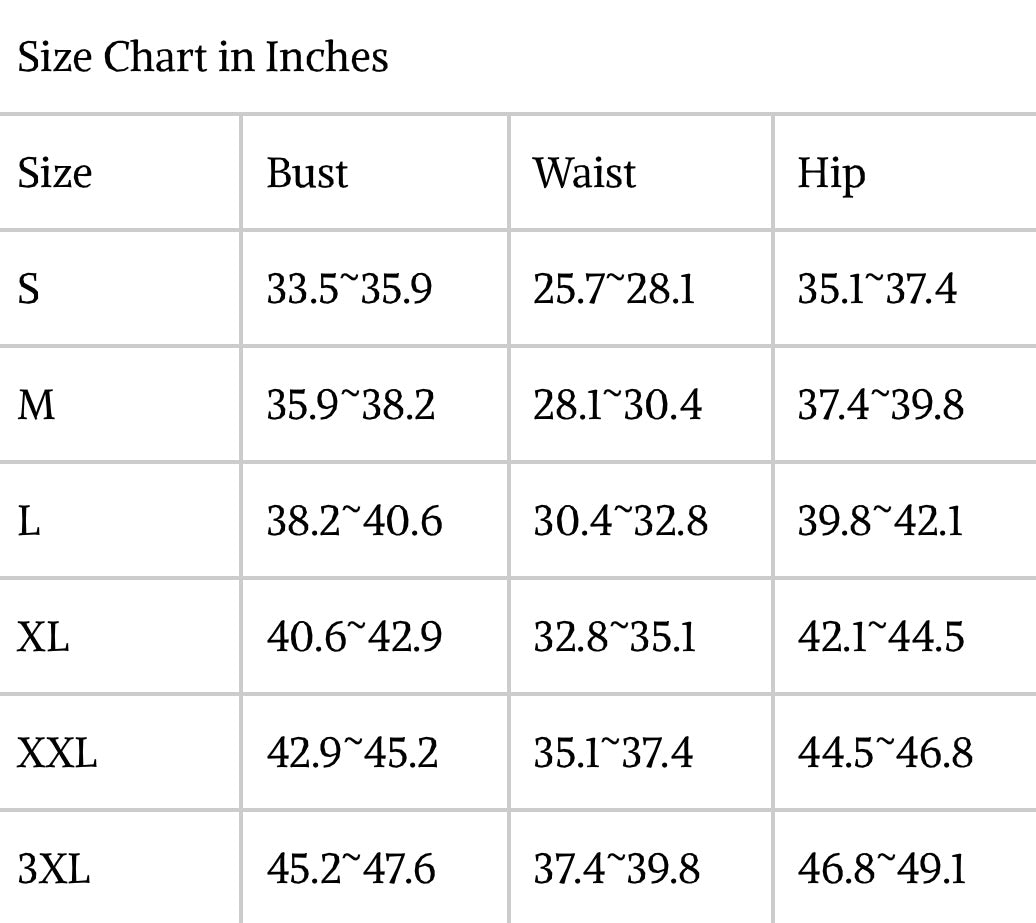The image size is (1036, 923).
Task: Click the Hip column header
Action: [x=830, y=175]
